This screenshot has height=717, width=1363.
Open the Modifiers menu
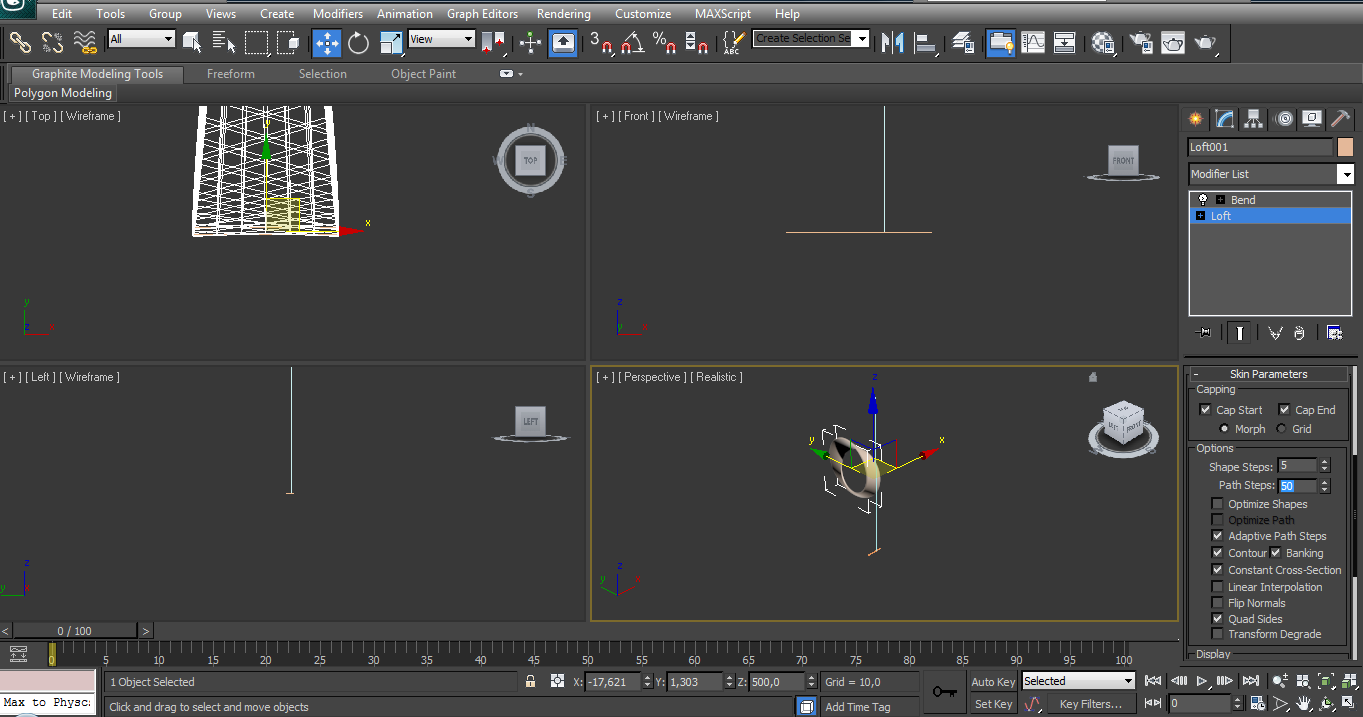pyautogui.click(x=337, y=14)
